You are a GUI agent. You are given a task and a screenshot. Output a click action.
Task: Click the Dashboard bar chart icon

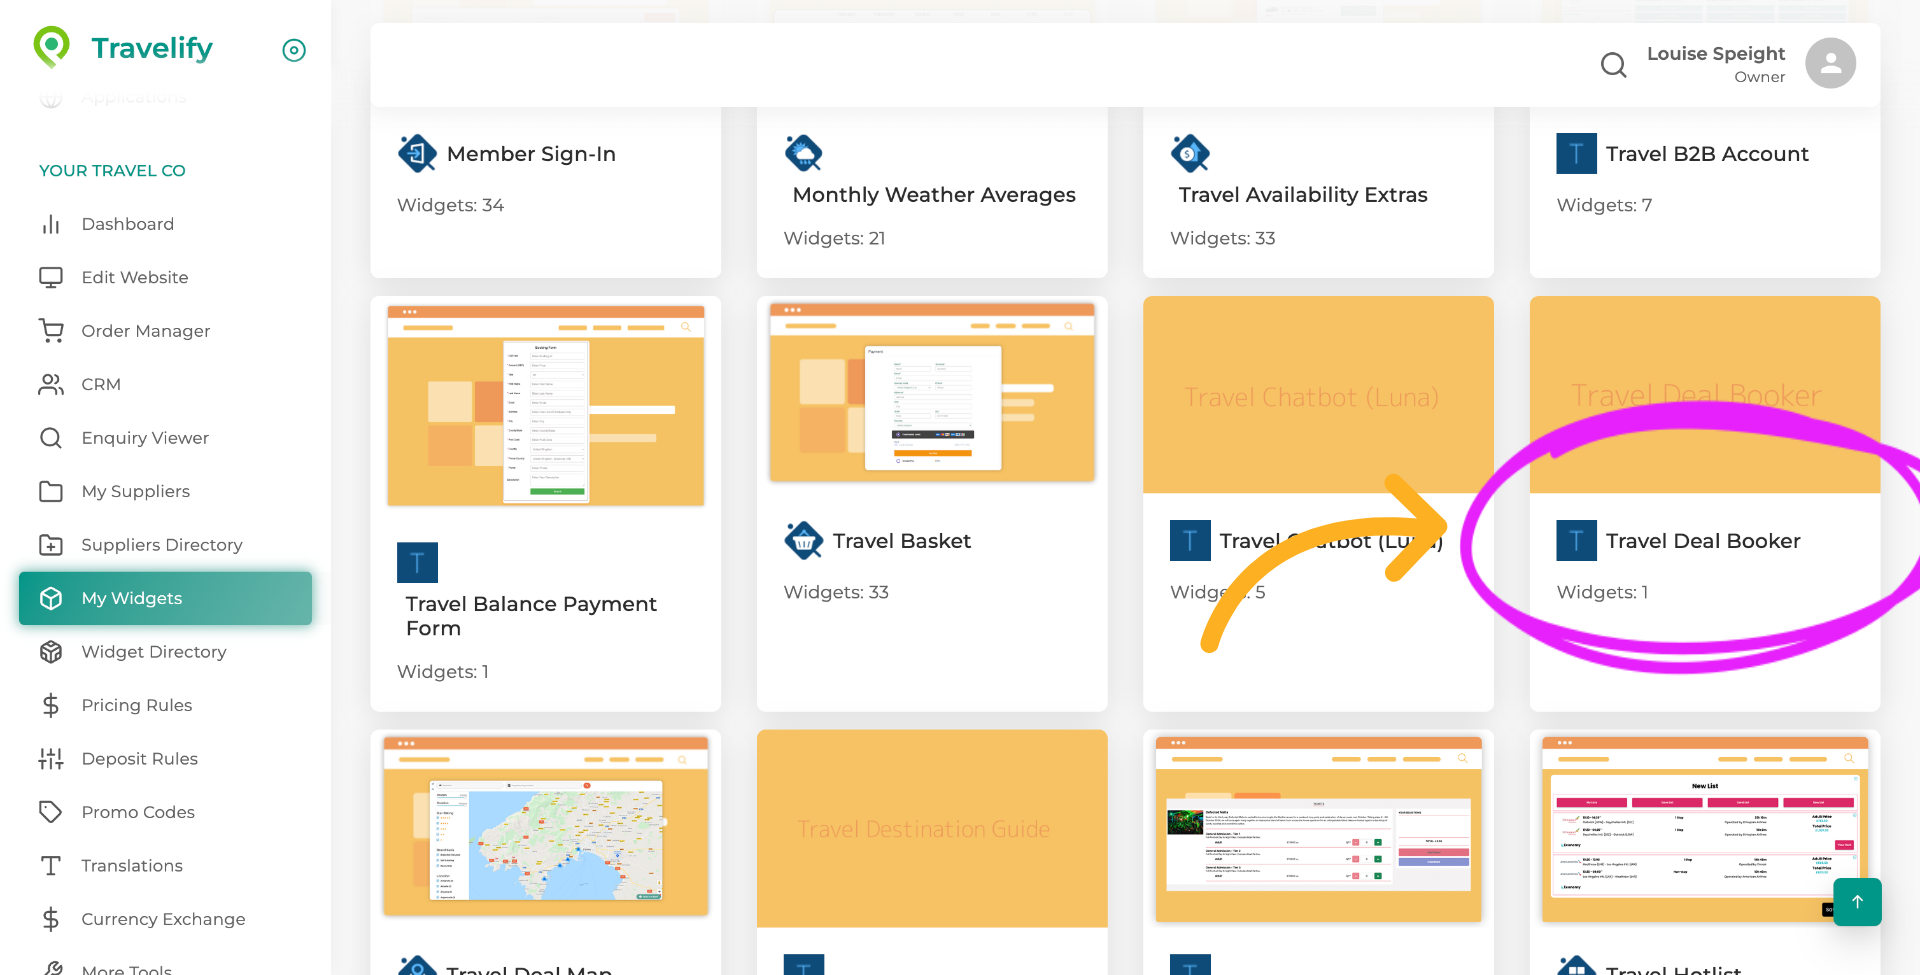(51, 224)
